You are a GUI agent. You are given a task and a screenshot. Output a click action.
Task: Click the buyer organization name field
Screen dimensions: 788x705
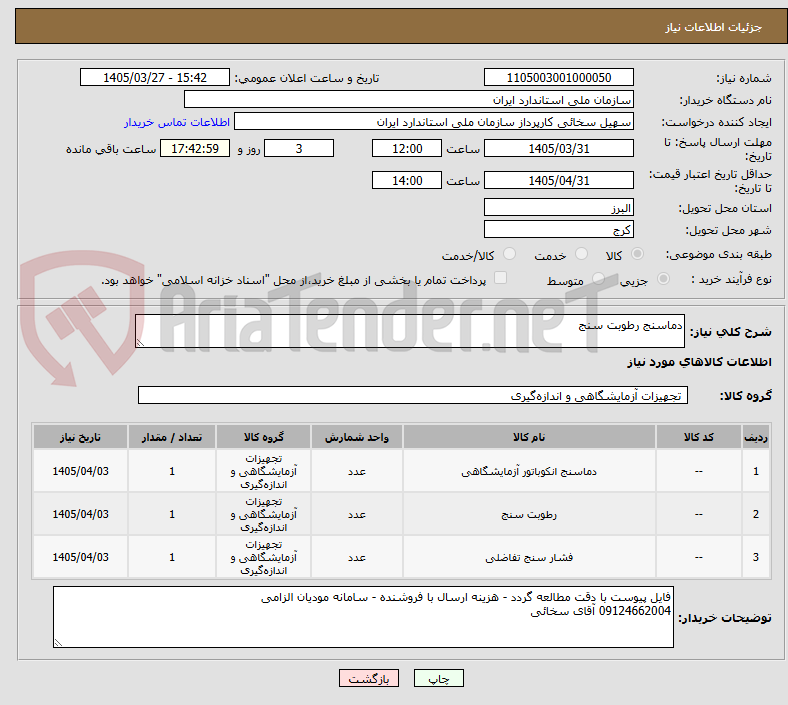pos(409,99)
